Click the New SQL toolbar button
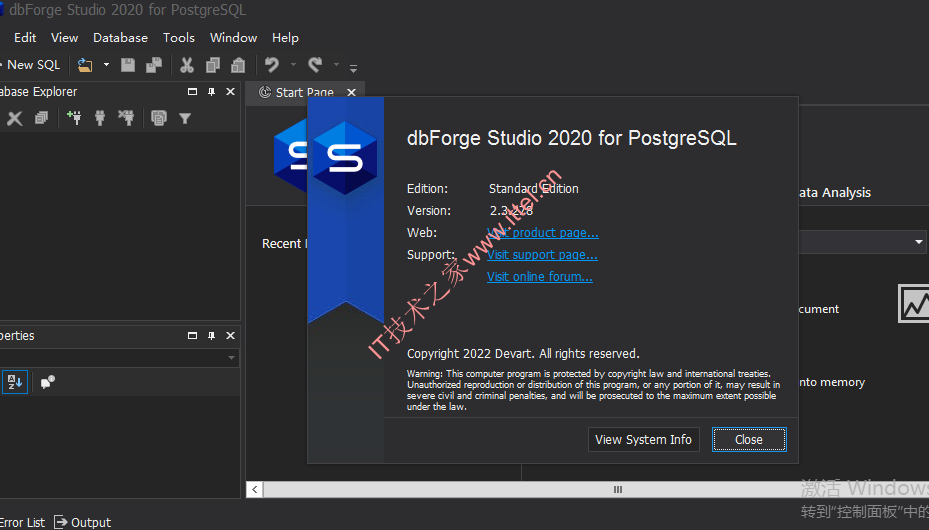This screenshot has width=929, height=530. [x=30, y=65]
